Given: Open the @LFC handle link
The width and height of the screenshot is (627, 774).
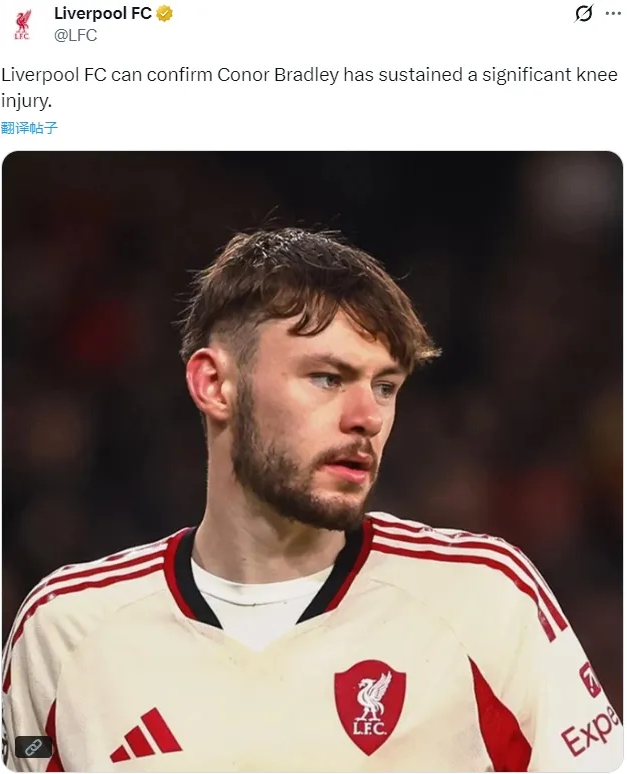Looking at the screenshot, I should tap(76, 36).
